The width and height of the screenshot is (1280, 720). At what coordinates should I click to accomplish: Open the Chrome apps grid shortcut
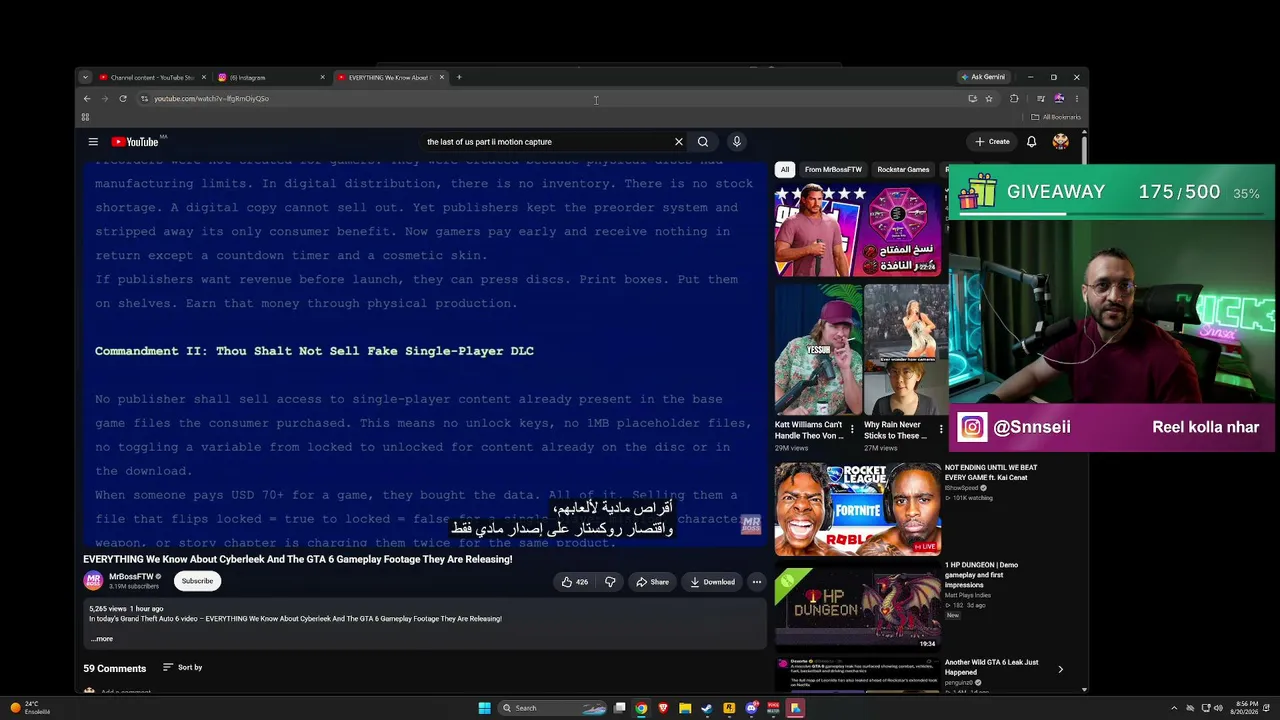[x=85, y=117]
